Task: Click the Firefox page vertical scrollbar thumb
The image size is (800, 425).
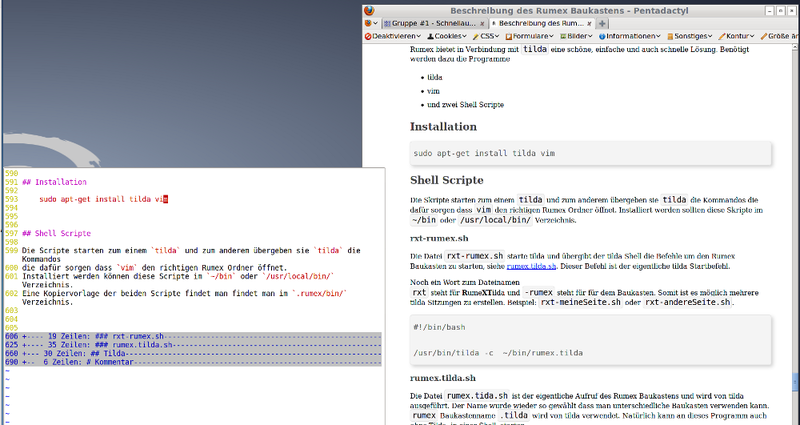Action: [x=795, y=381]
